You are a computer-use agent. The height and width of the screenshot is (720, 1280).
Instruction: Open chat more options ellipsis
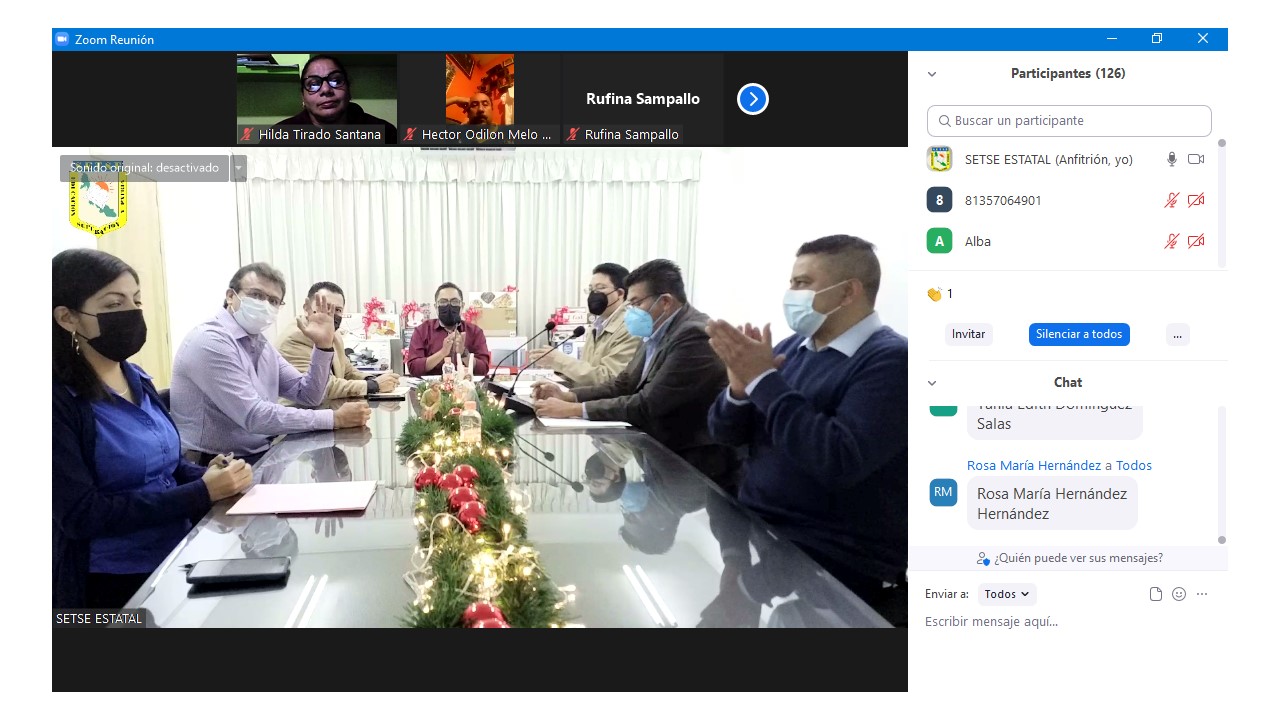tap(1202, 594)
